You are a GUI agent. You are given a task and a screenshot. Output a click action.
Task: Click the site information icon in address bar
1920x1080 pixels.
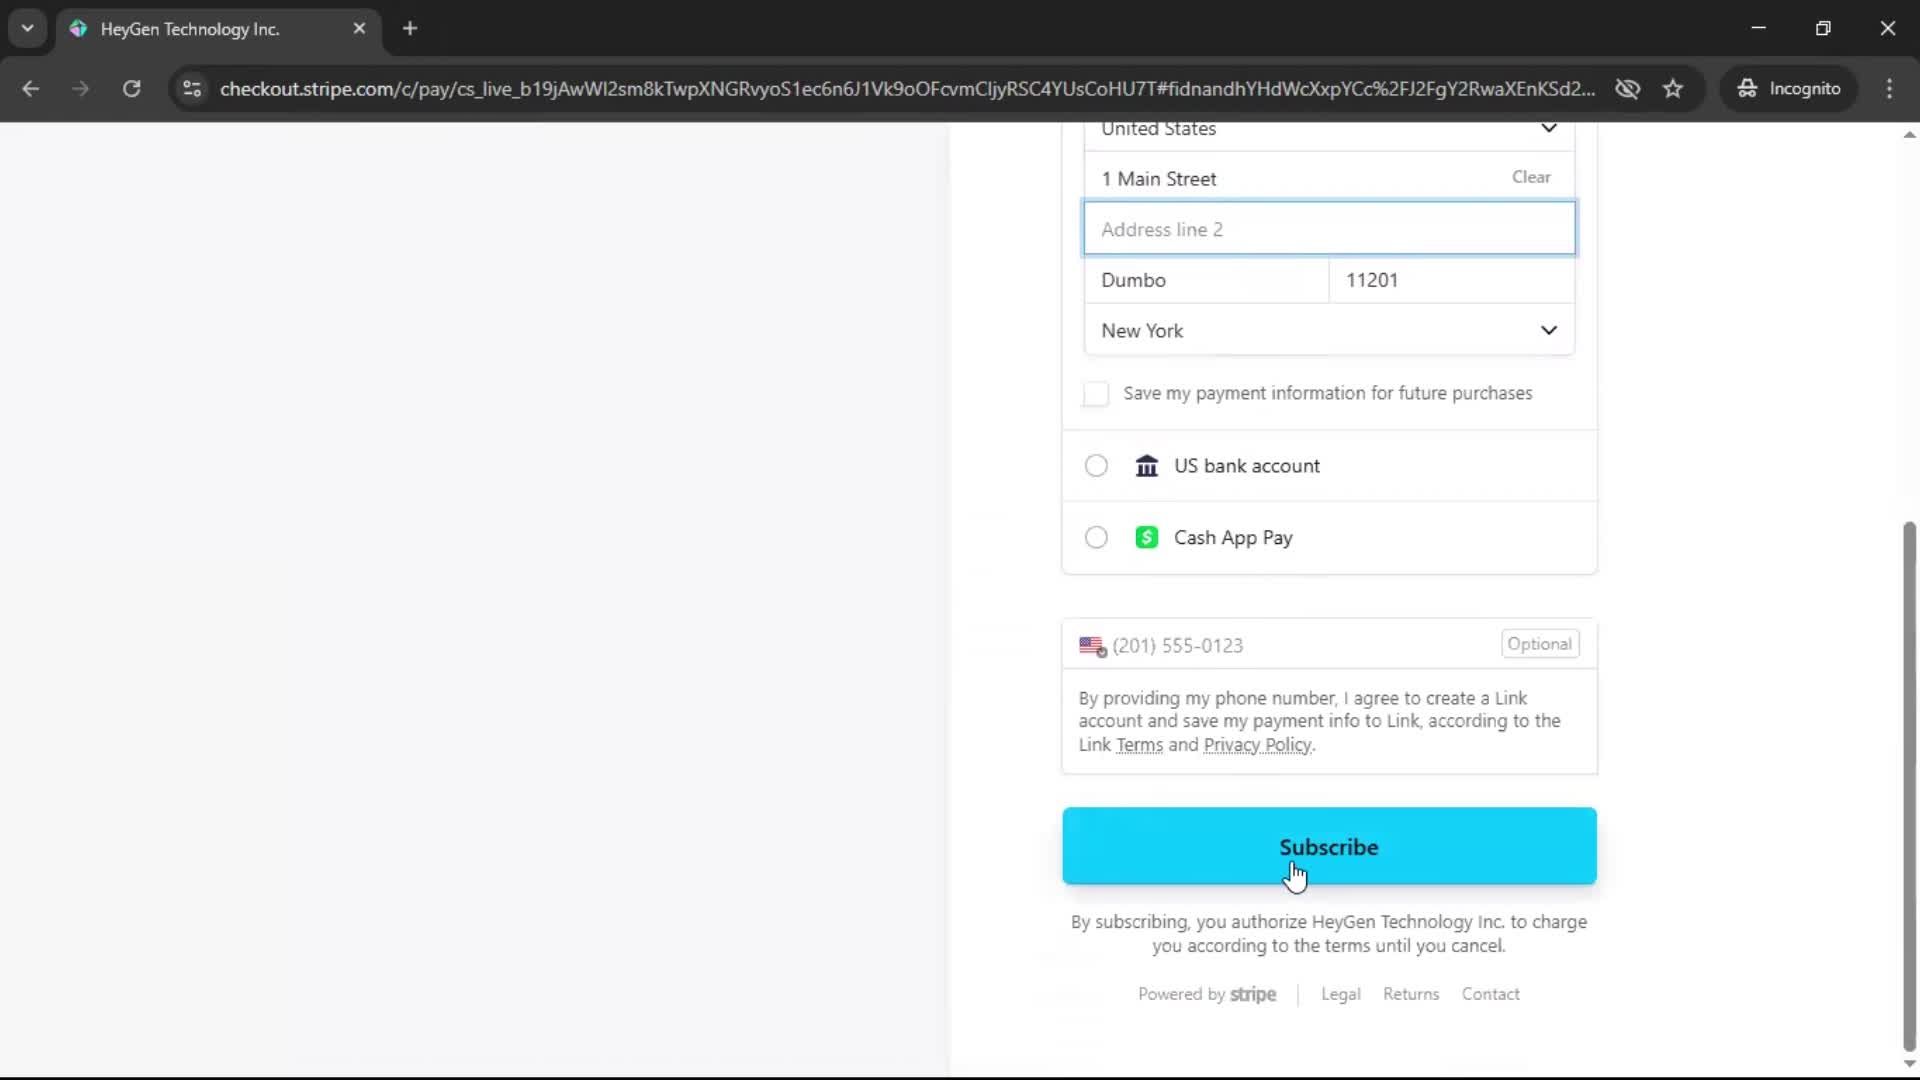click(x=192, y=89)
